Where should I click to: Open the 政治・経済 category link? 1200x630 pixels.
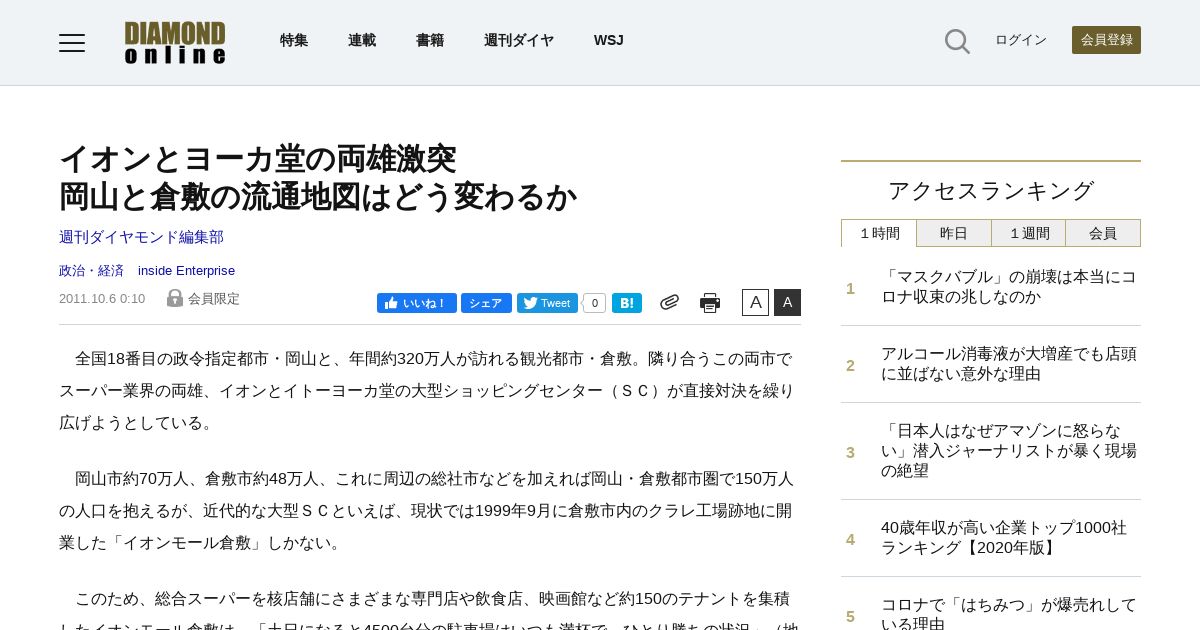(x=91, y=270)
